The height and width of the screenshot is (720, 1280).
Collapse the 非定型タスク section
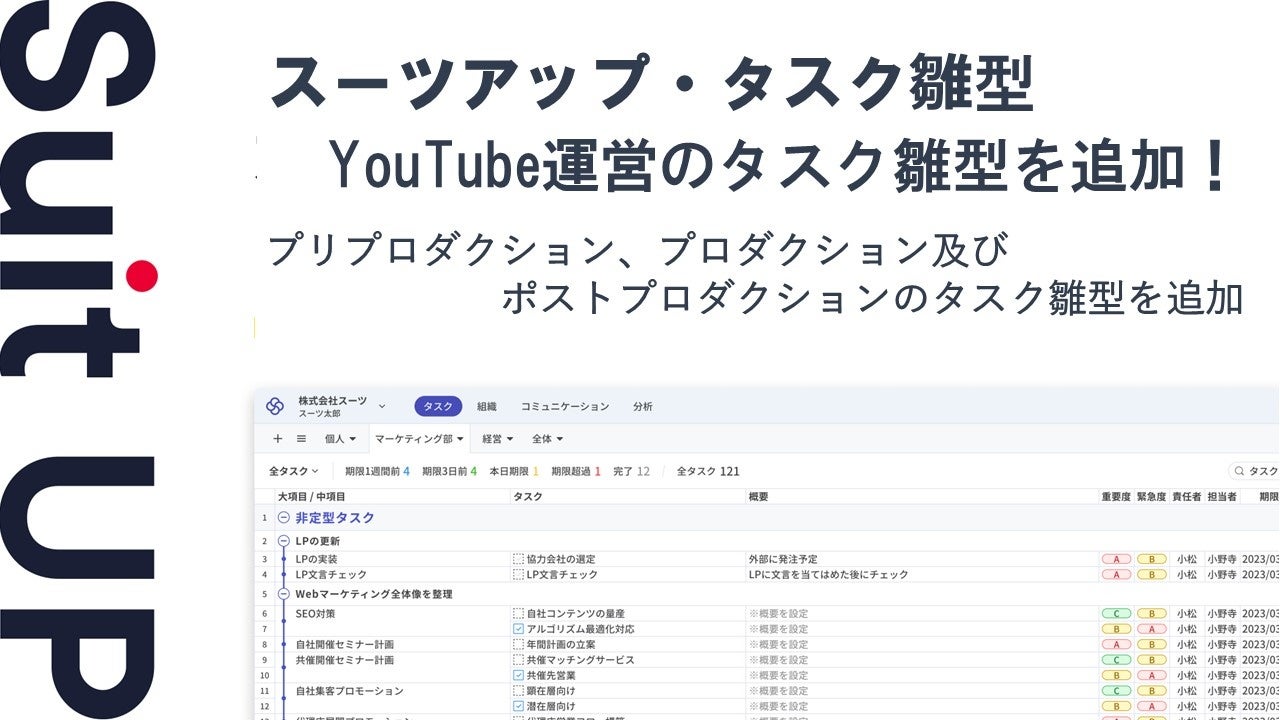click(x=284, y=518)
